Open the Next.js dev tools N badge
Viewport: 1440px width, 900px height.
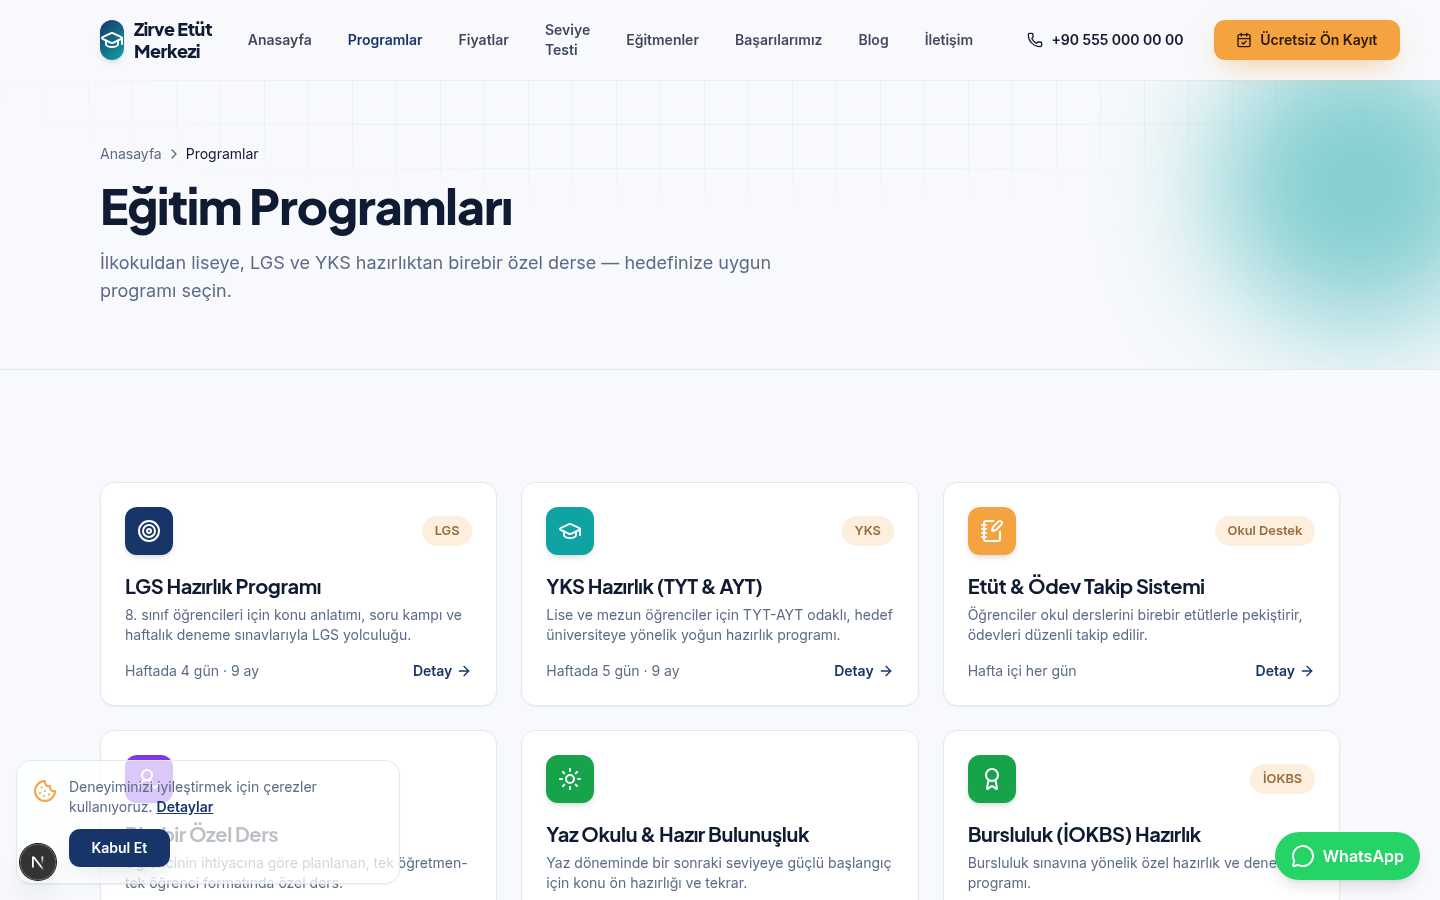point(38,862)
